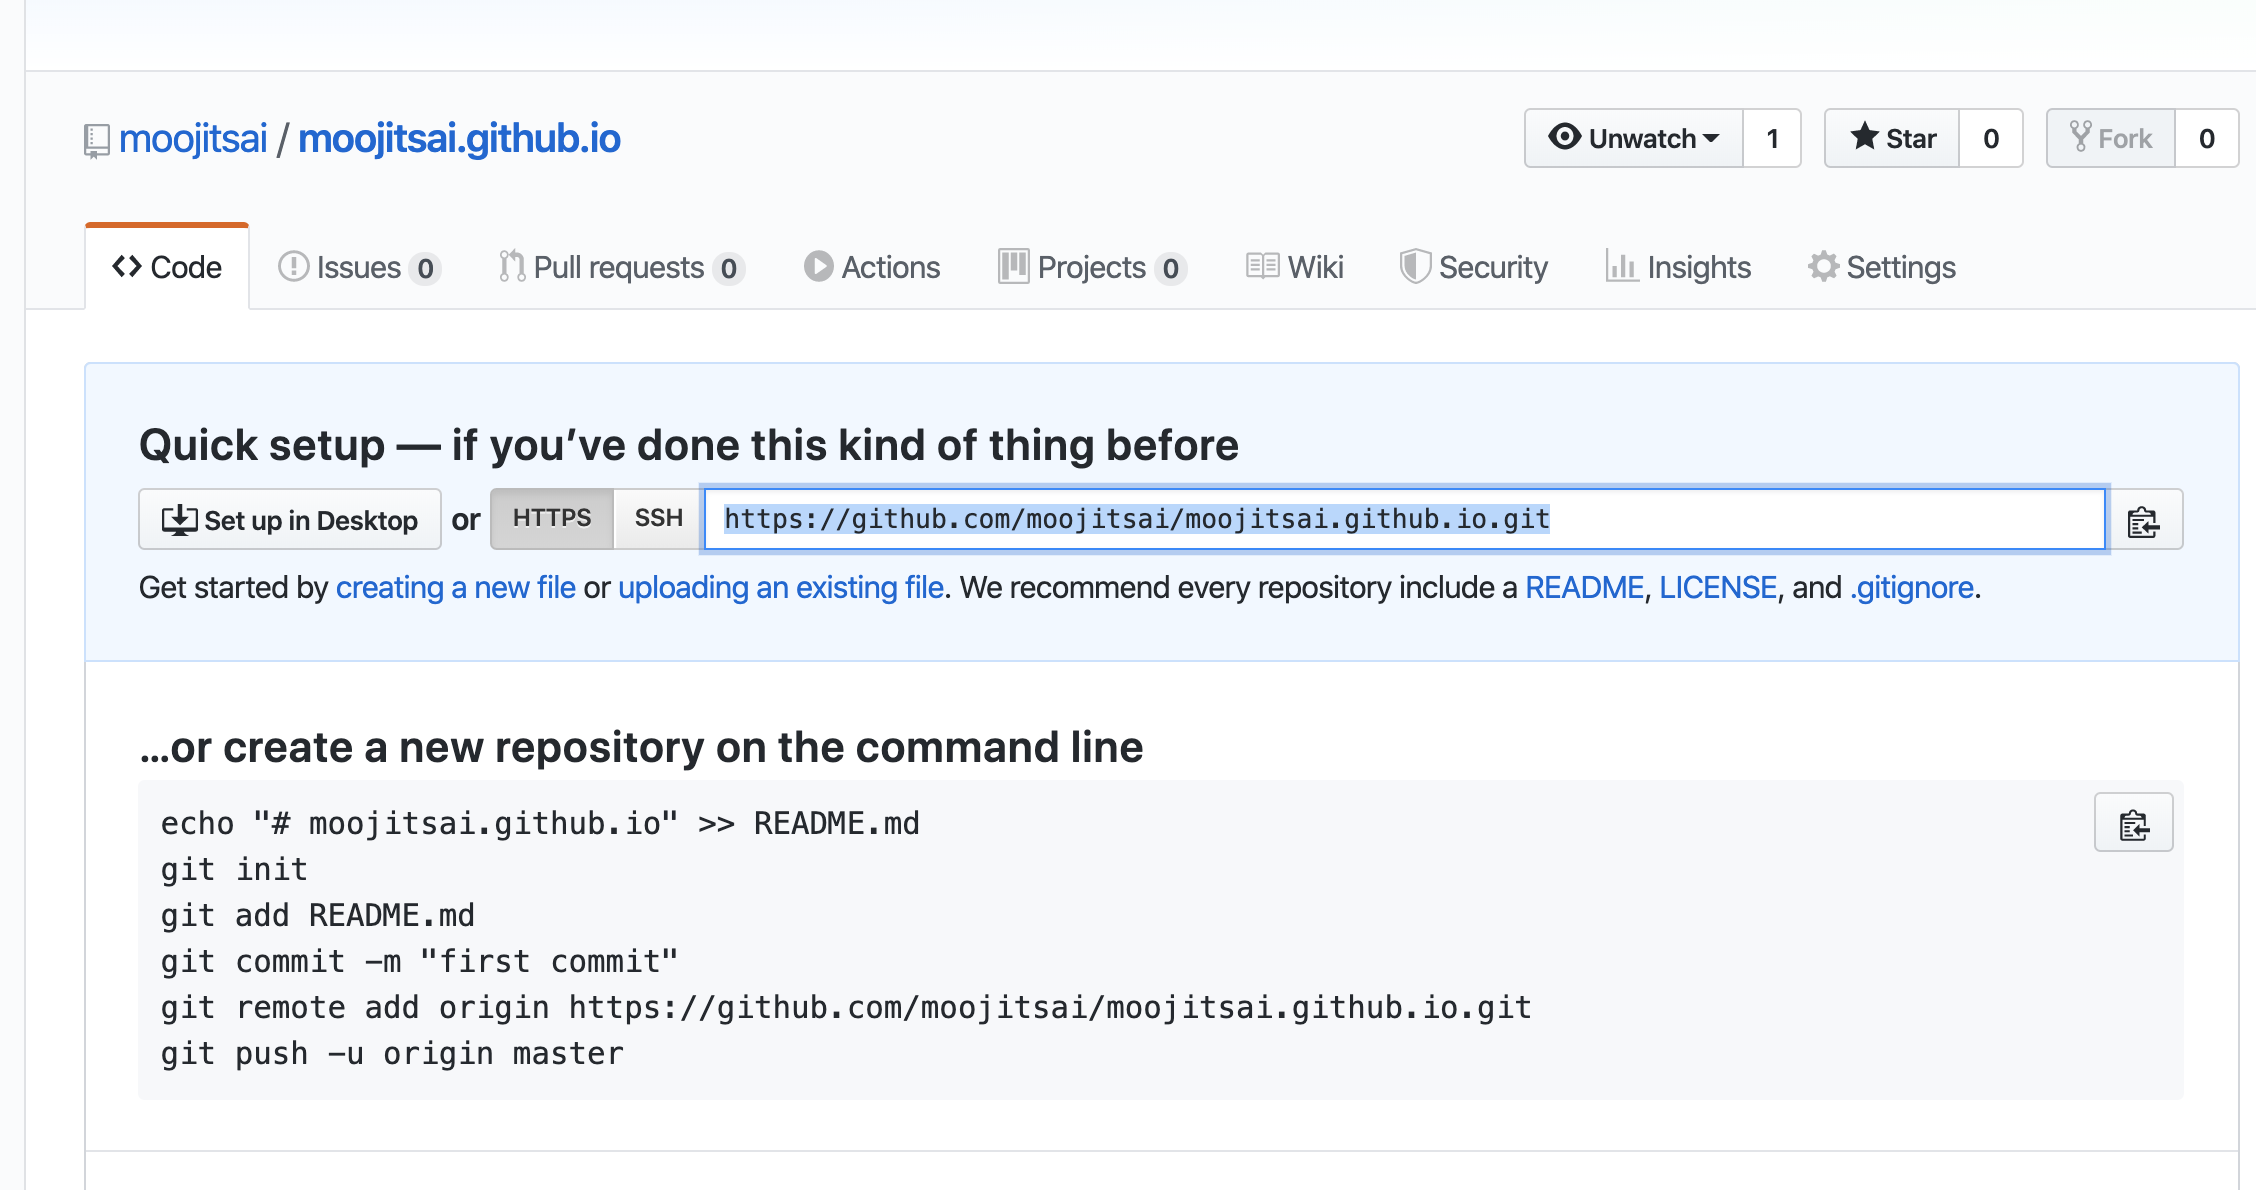
Task: Open the Insights graph tab
Action: pyautogui.click(x=1678, y=267)
